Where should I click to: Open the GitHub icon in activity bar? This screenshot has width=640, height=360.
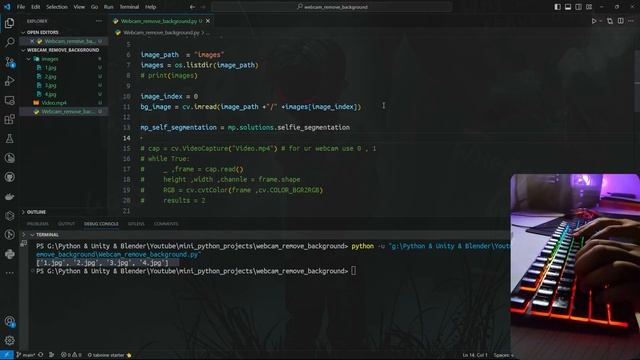(x=9, y=177)
